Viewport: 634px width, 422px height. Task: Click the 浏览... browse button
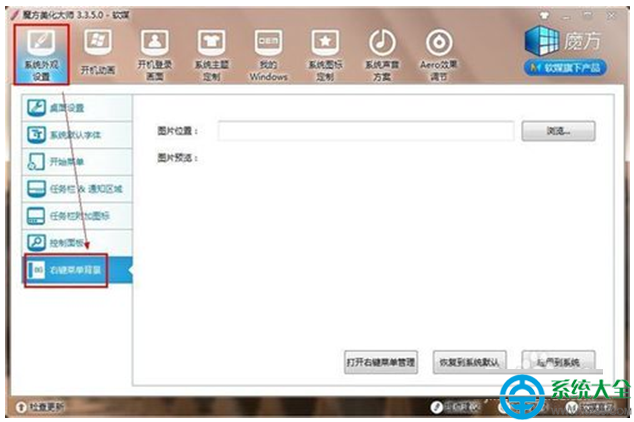[x=558, y=131]
